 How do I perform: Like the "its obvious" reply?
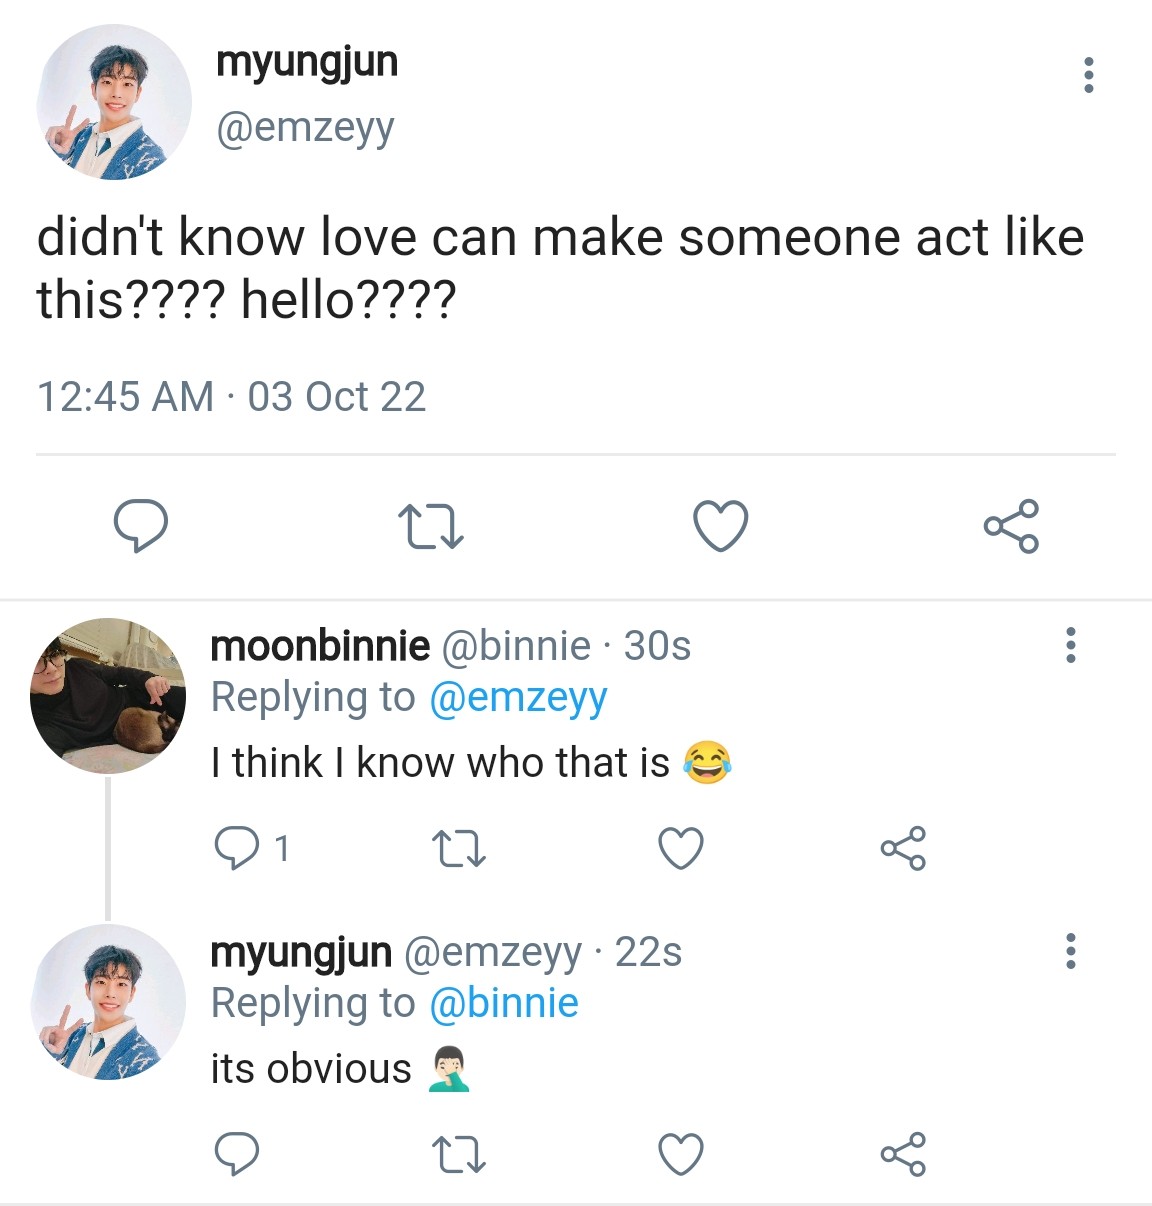point(681,1154)
